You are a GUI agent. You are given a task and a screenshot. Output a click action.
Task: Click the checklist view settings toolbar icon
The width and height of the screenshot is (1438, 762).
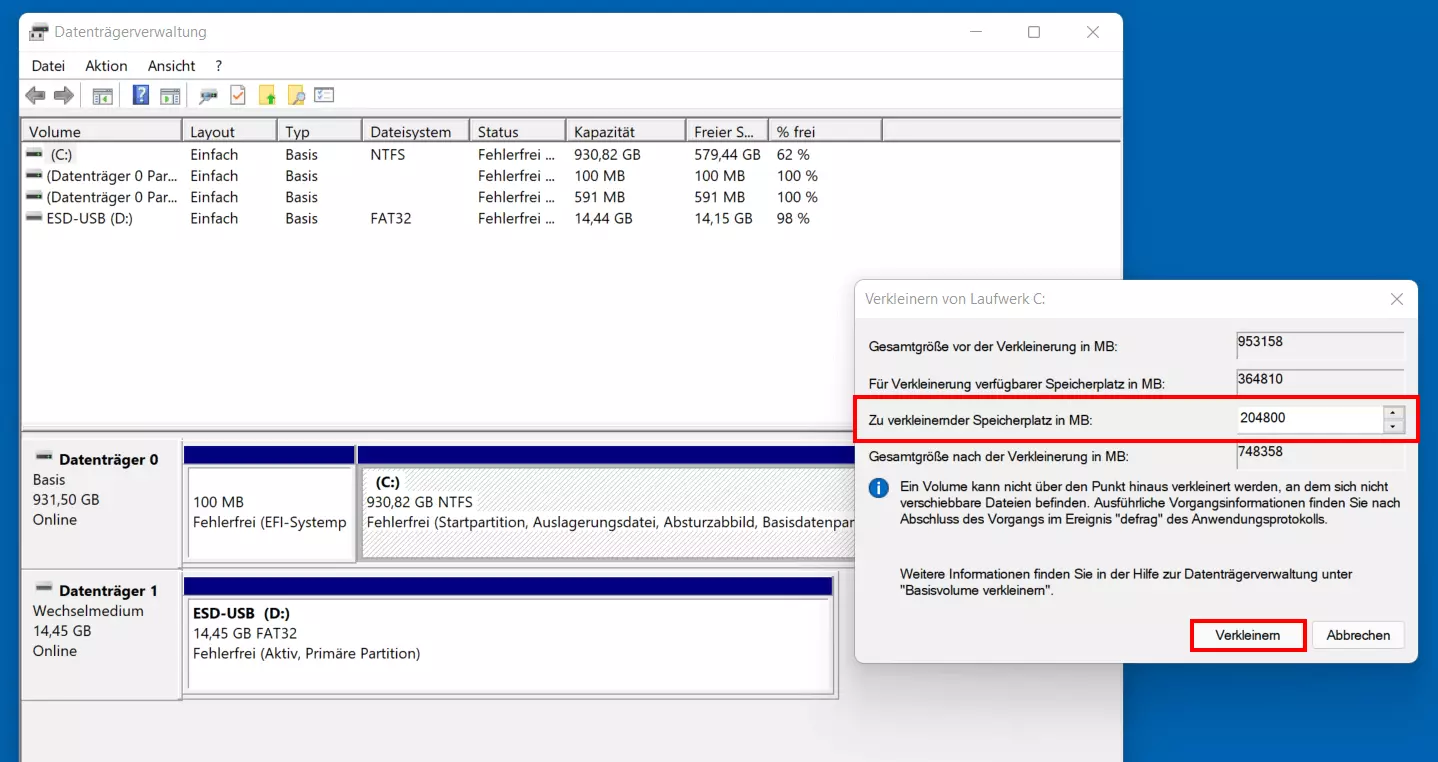coord(324,95)
